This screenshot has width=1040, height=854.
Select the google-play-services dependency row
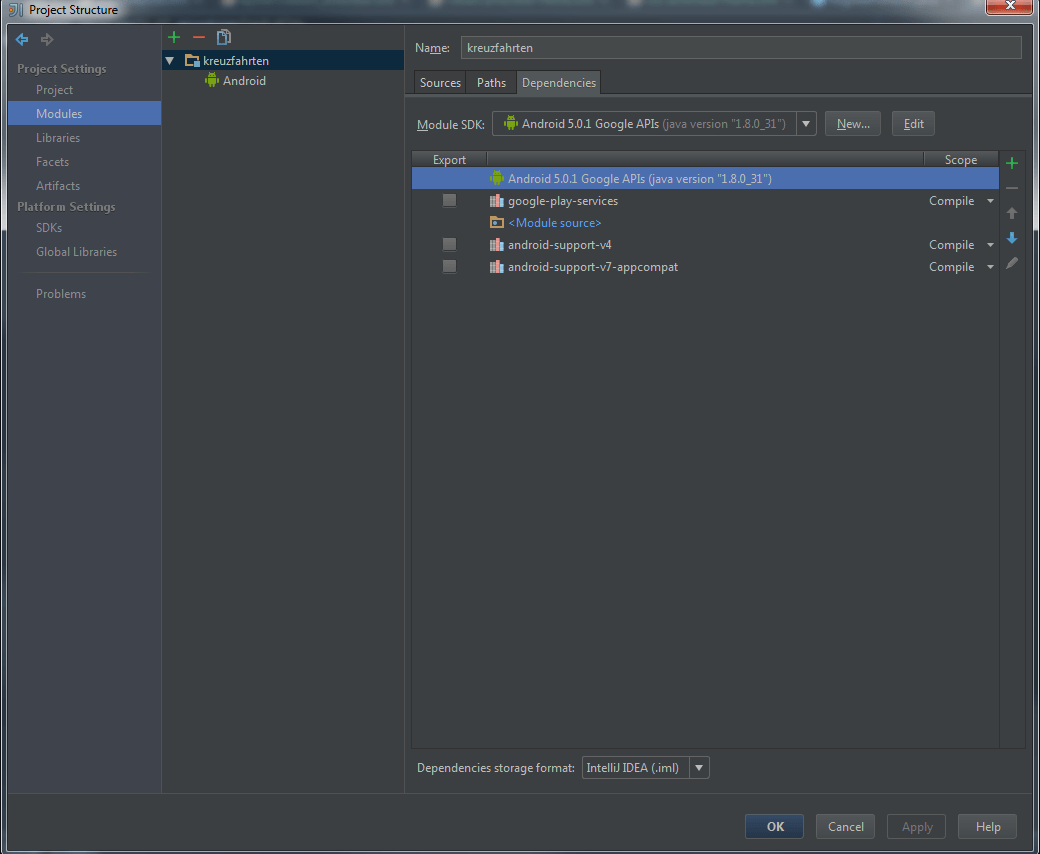(705, 201)
